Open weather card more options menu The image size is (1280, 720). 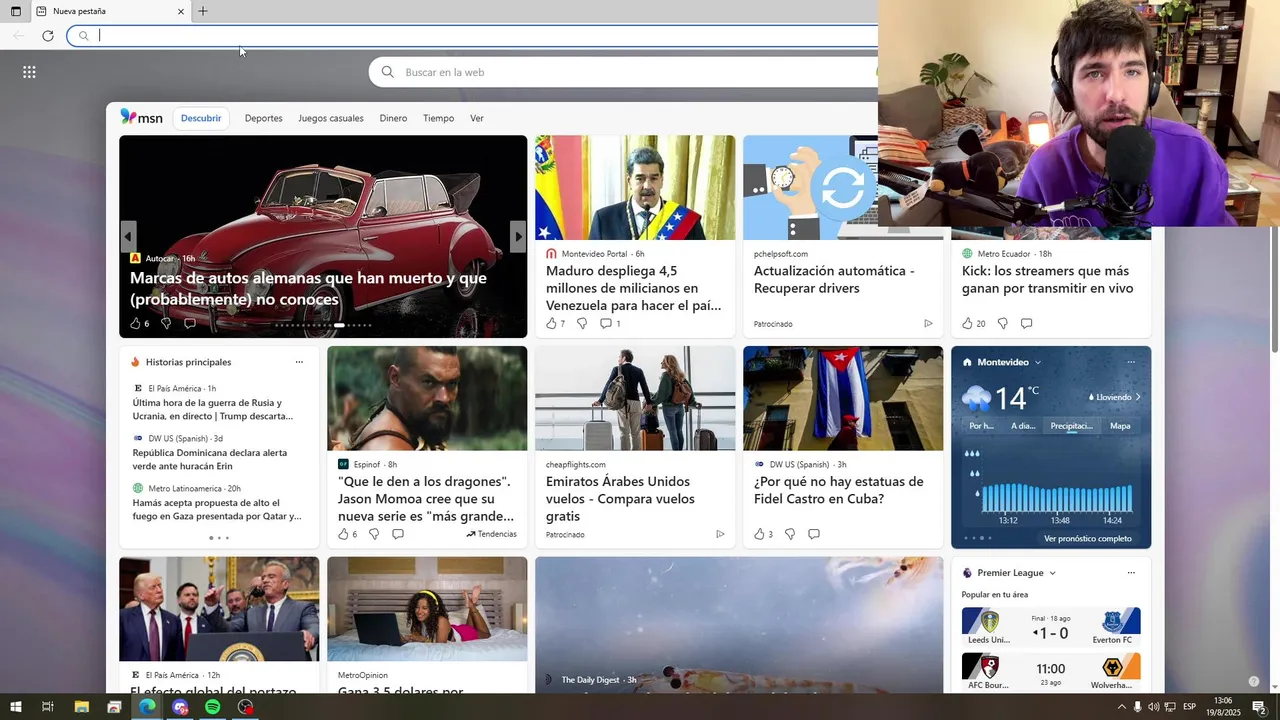[x=1131, y=362]
